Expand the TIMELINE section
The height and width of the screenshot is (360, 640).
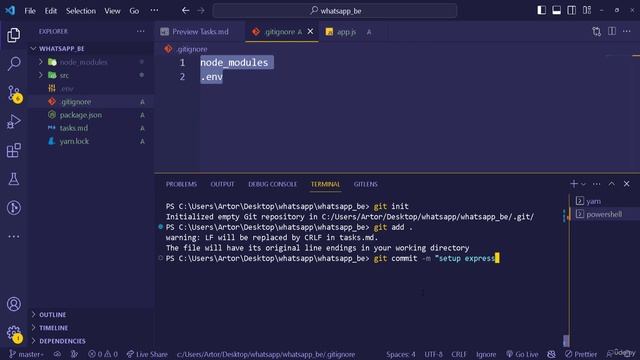pyautogui.click(x=53, y=328)
